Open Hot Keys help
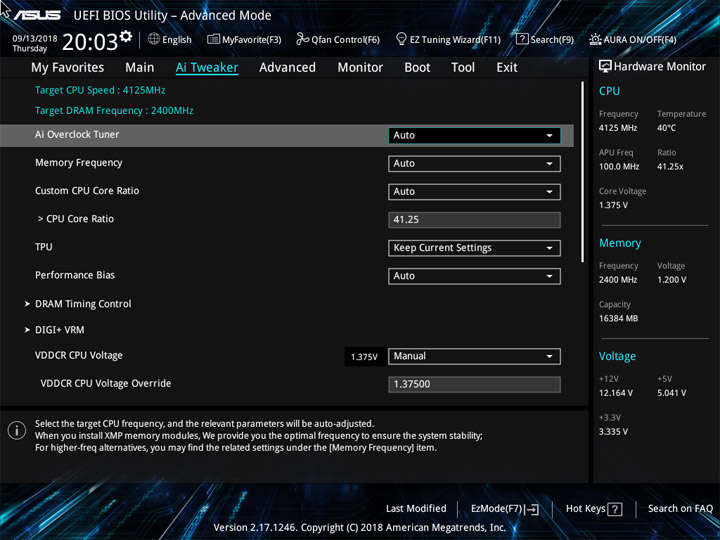 (594, 509)
